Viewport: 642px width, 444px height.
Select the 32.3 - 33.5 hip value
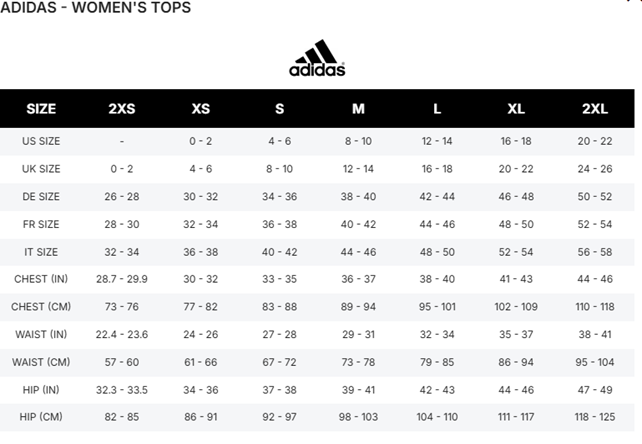click(x=122, y=389)
